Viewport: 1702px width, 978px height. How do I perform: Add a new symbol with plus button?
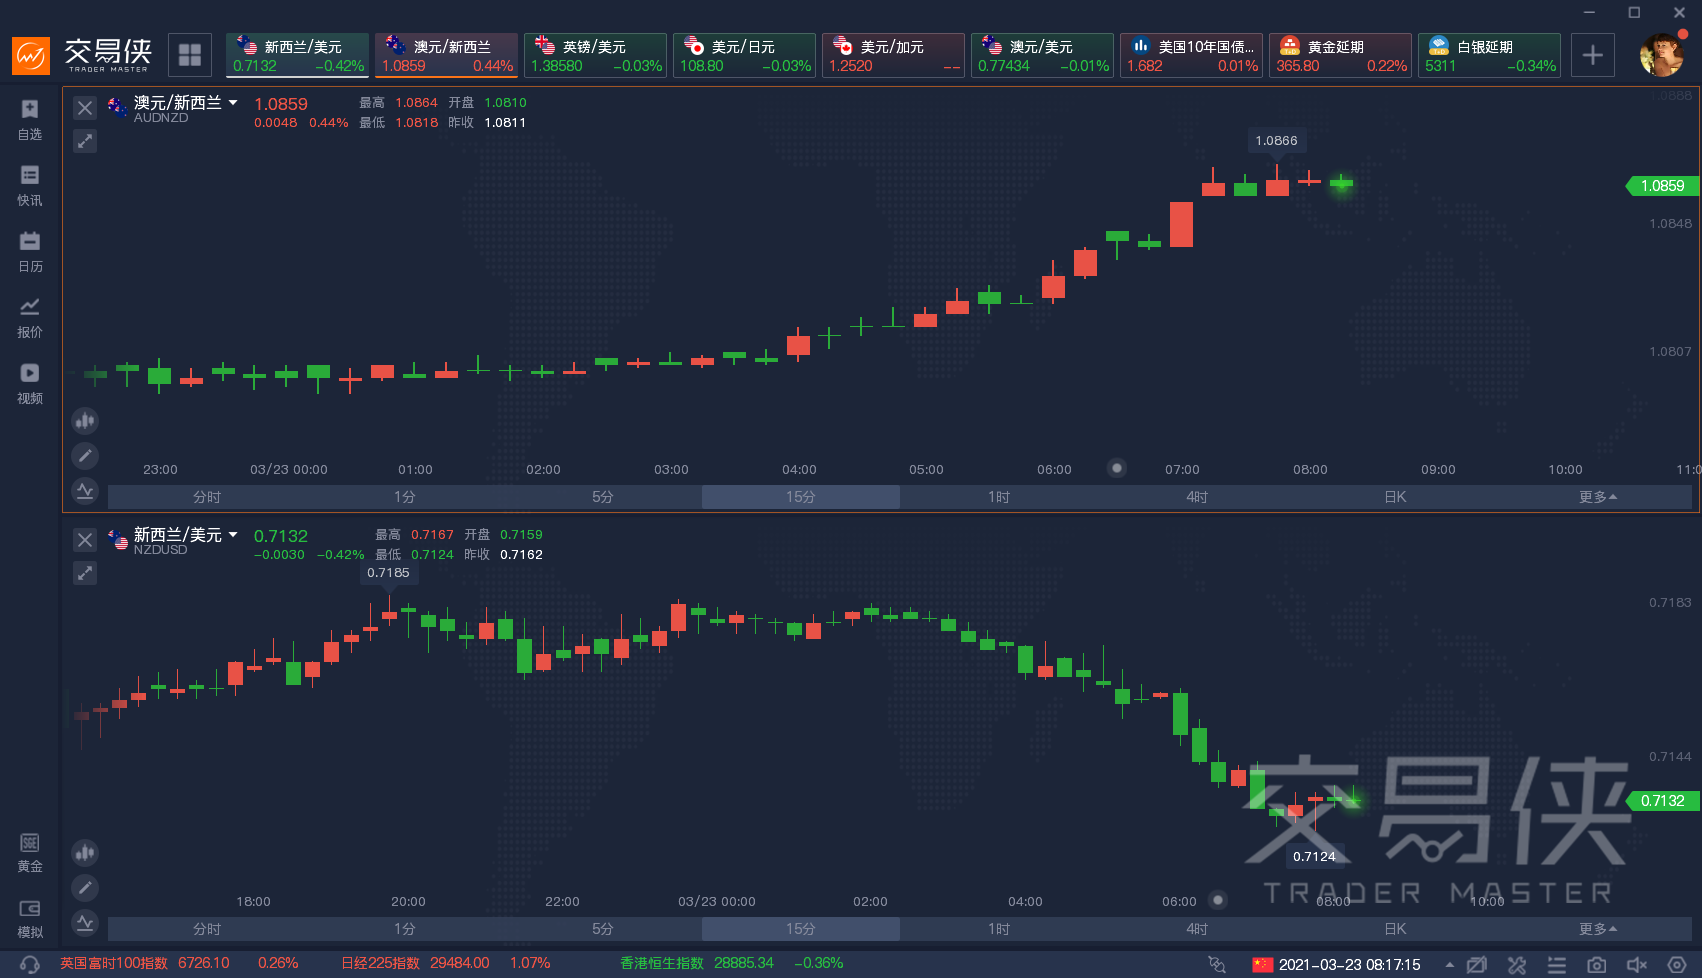(x=1593, y=55)
